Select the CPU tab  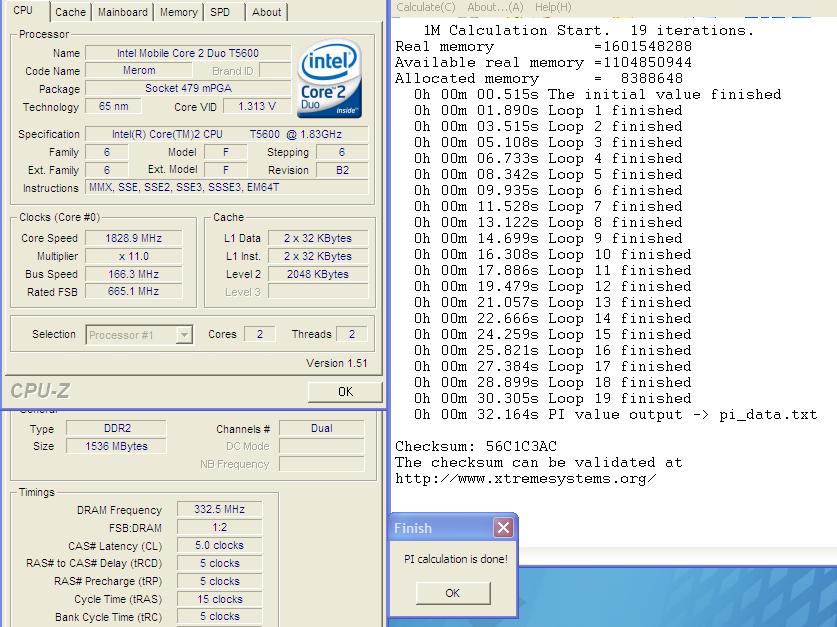pyautogui.click(x=23, y=10)
